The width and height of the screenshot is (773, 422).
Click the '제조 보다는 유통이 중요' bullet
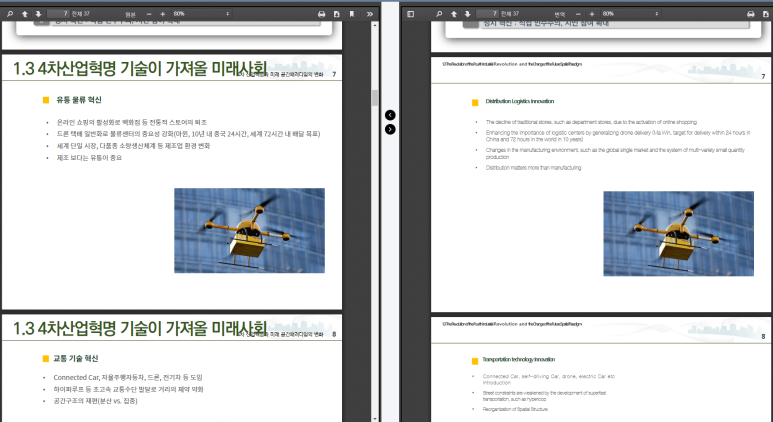pyautogui.click(x=89, y=158)
